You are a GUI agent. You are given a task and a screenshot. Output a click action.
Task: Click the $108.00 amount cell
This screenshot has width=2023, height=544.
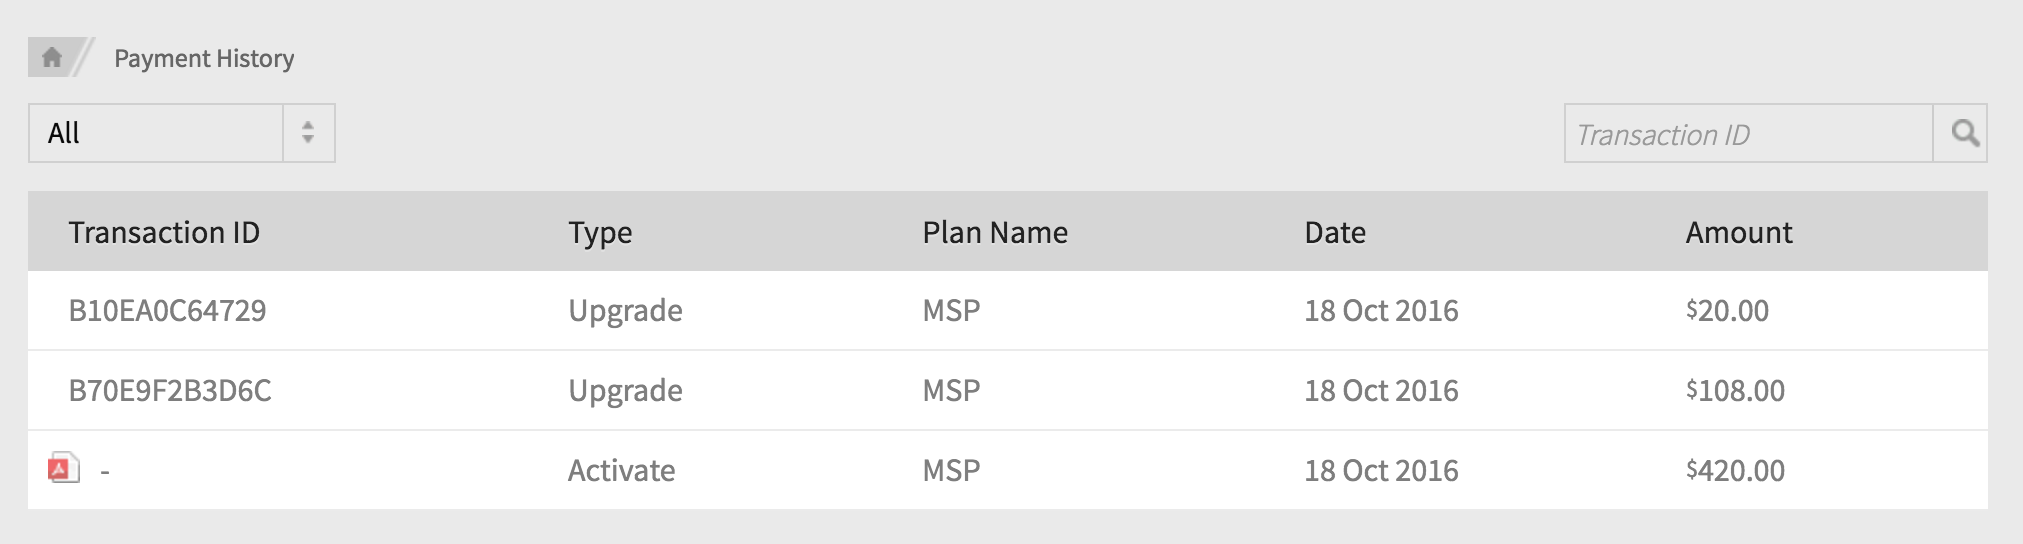click(1735, 391)
